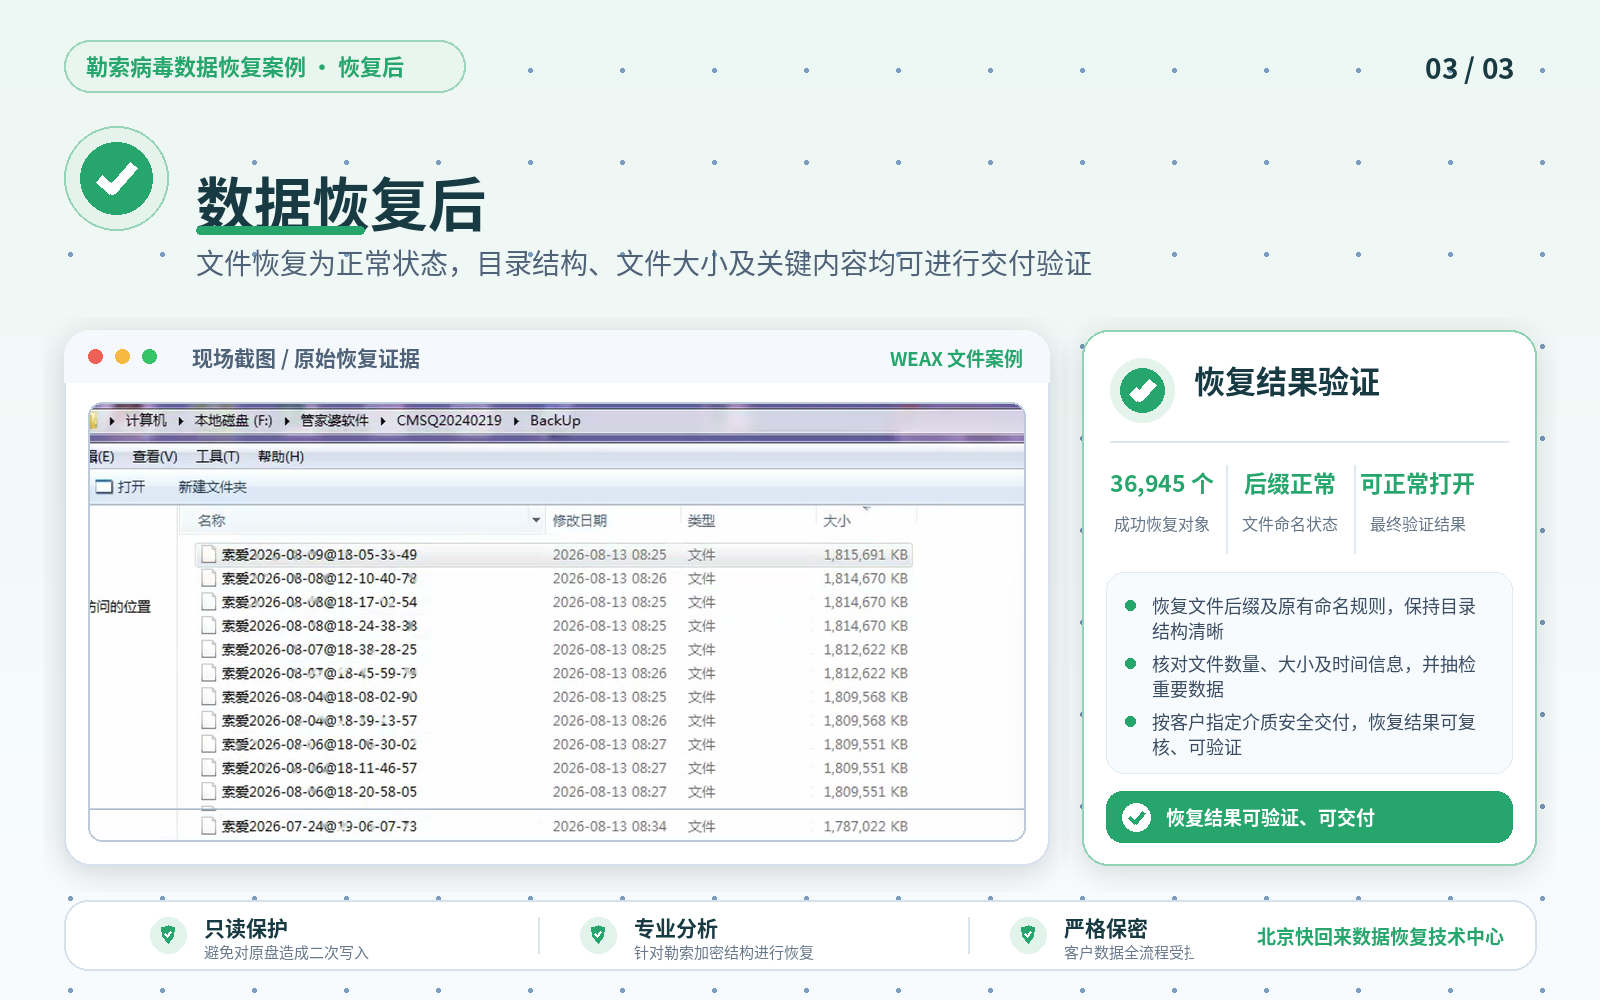Screen dimensions: 1600x1000
Task: Click the checkmark icon in 恢复结果可验证 button
Action: point(1136,818)
